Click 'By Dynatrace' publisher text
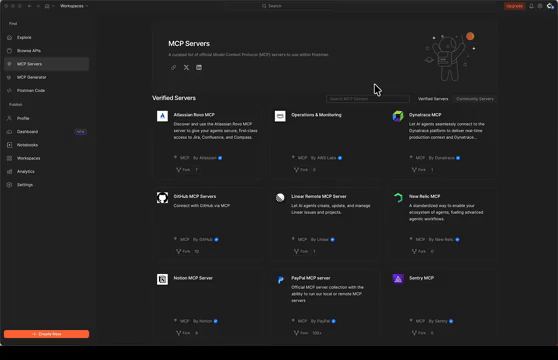This screenshot has height=360, width=558. [x=441, y=158]
